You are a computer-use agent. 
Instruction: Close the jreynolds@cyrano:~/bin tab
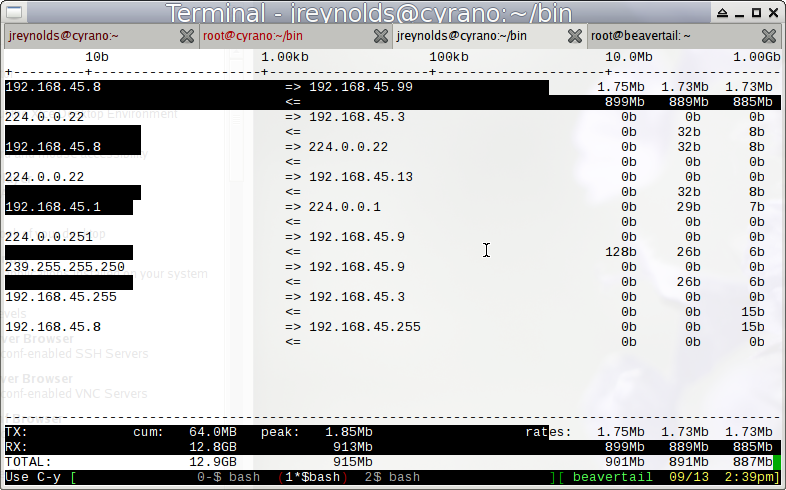coord(573,35)
